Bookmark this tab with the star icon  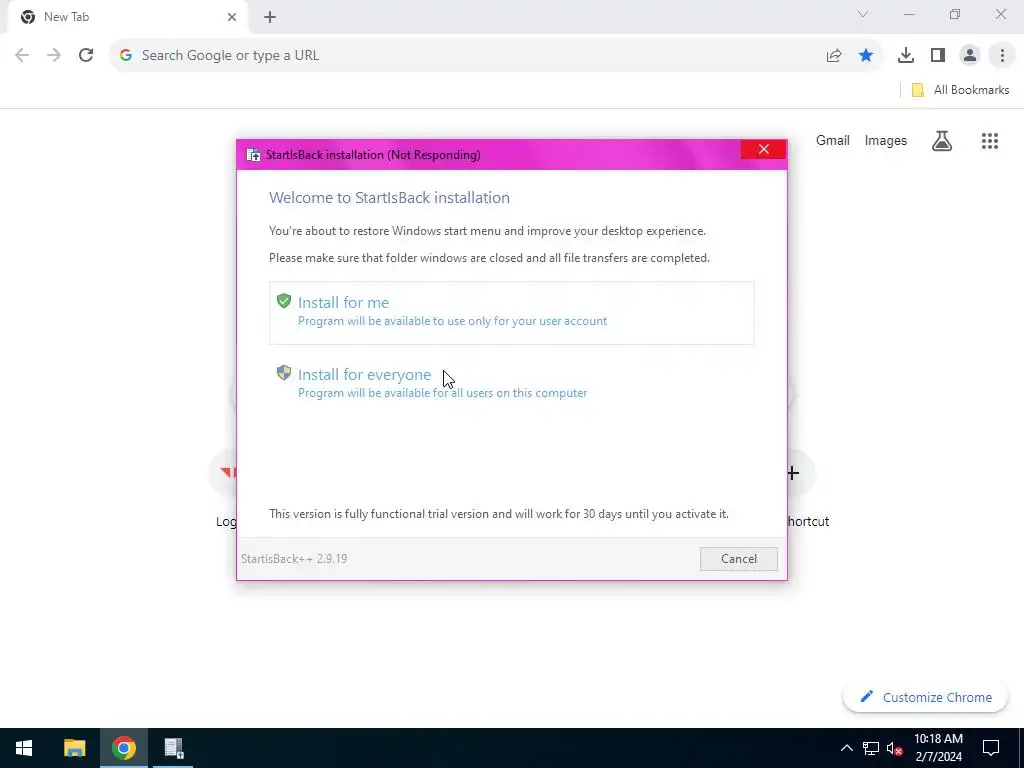(866, 56)
